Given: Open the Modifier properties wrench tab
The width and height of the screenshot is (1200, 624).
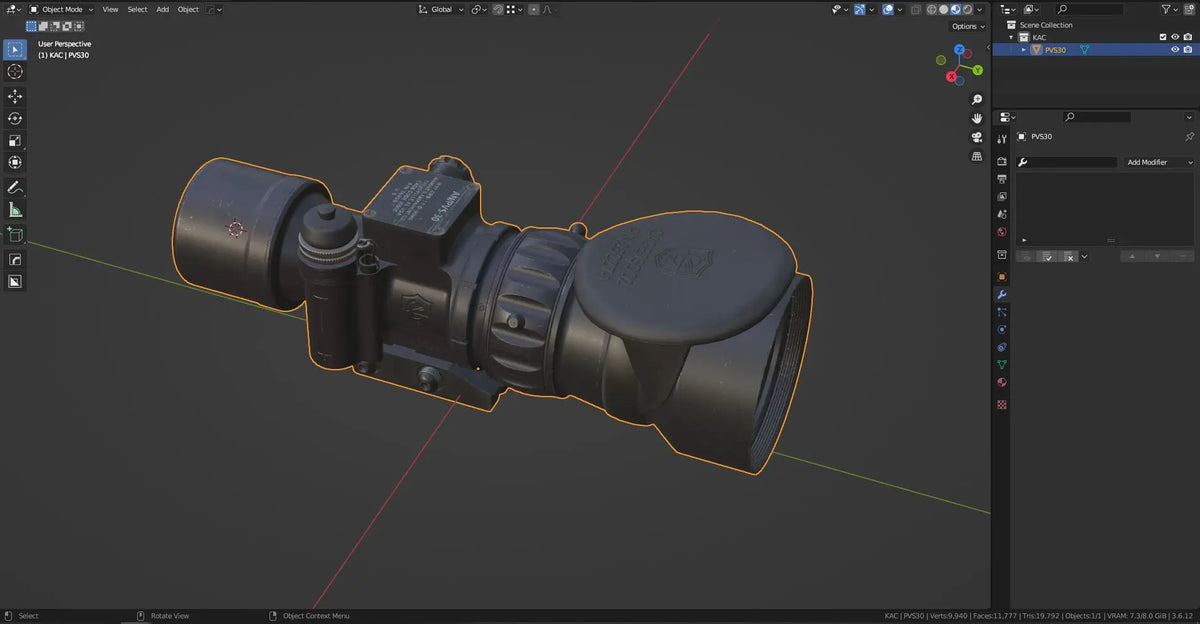Looking at the screenshot, I should [x=1002, y=295].
